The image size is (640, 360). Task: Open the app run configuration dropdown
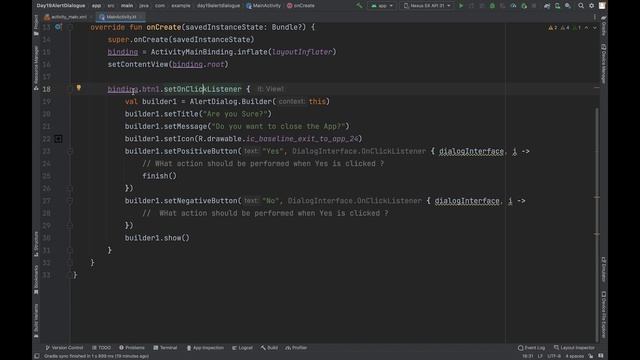[382, 6]
